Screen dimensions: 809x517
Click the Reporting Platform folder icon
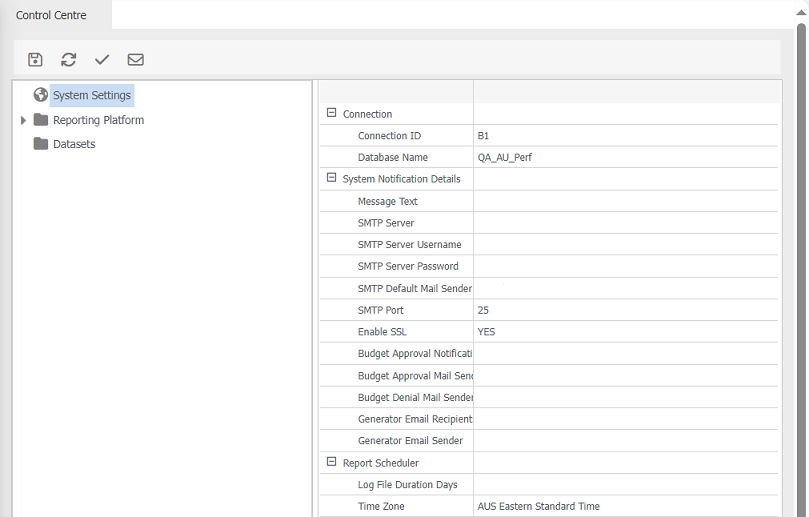(x=41, y=120)
